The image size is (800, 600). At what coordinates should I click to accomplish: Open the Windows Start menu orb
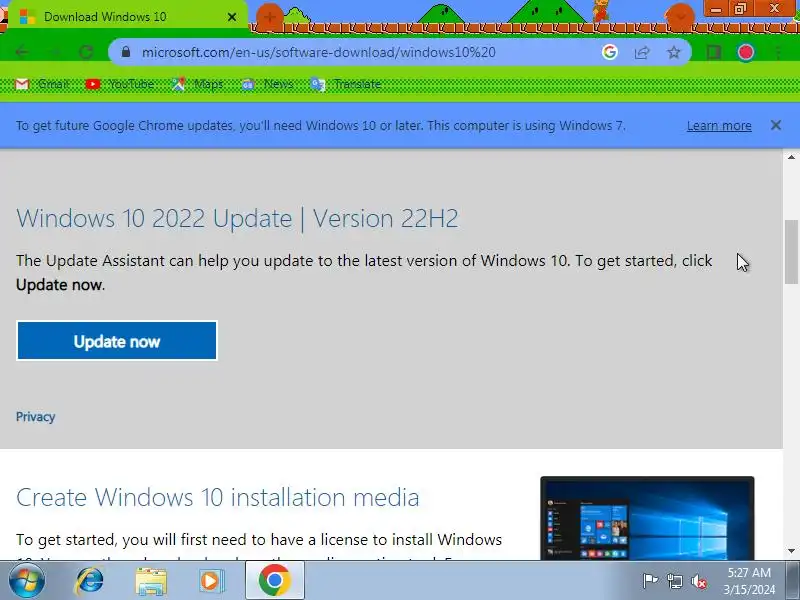point(27,580)
